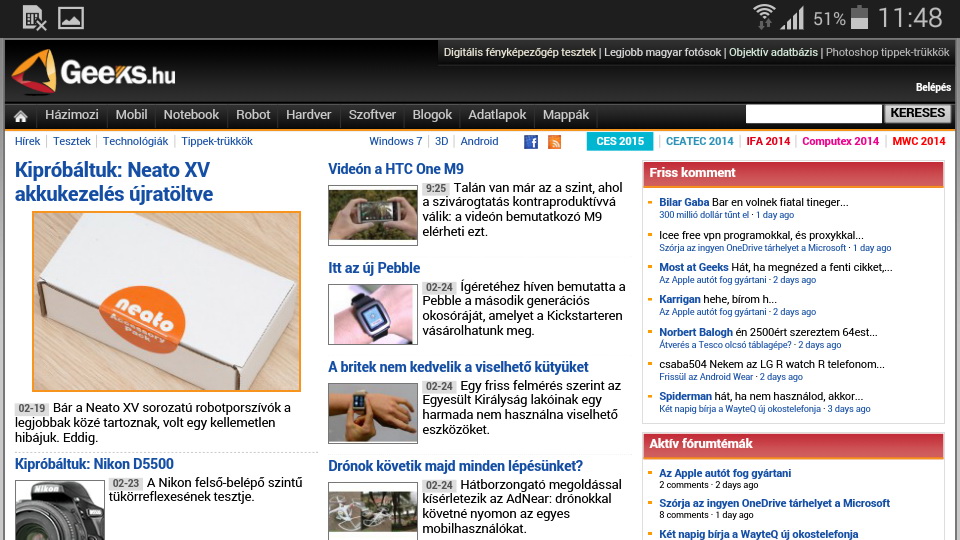Switch to the CES 2015 tab
The height and width of the screenshot is (540, 960).
point(619,141)
